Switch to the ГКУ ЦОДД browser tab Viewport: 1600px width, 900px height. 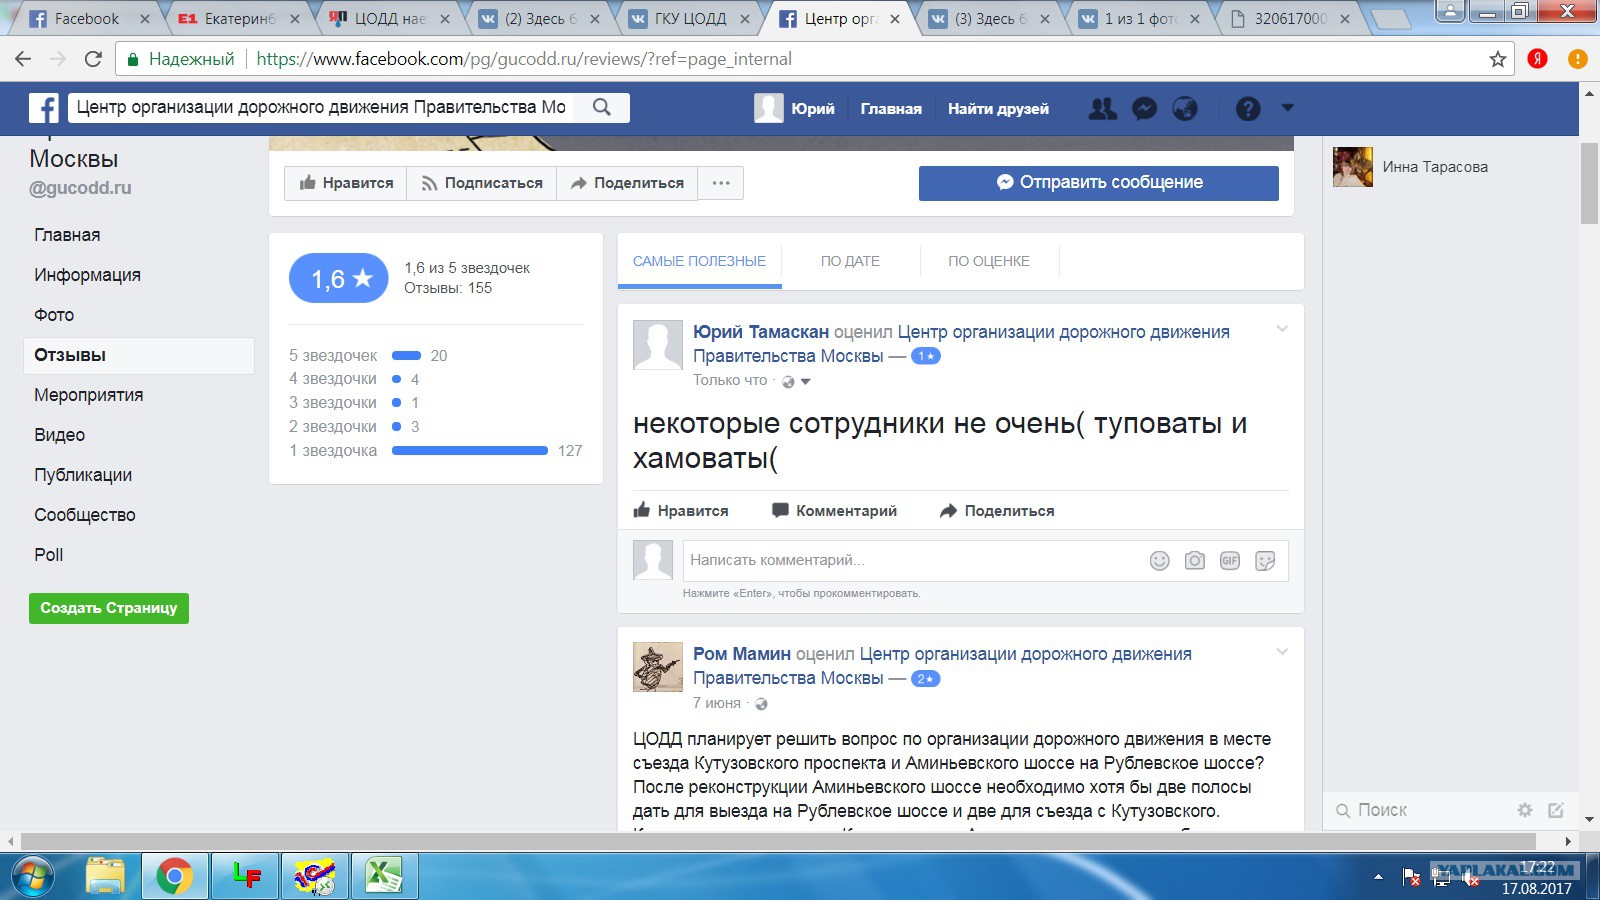(x=690, y=19)
